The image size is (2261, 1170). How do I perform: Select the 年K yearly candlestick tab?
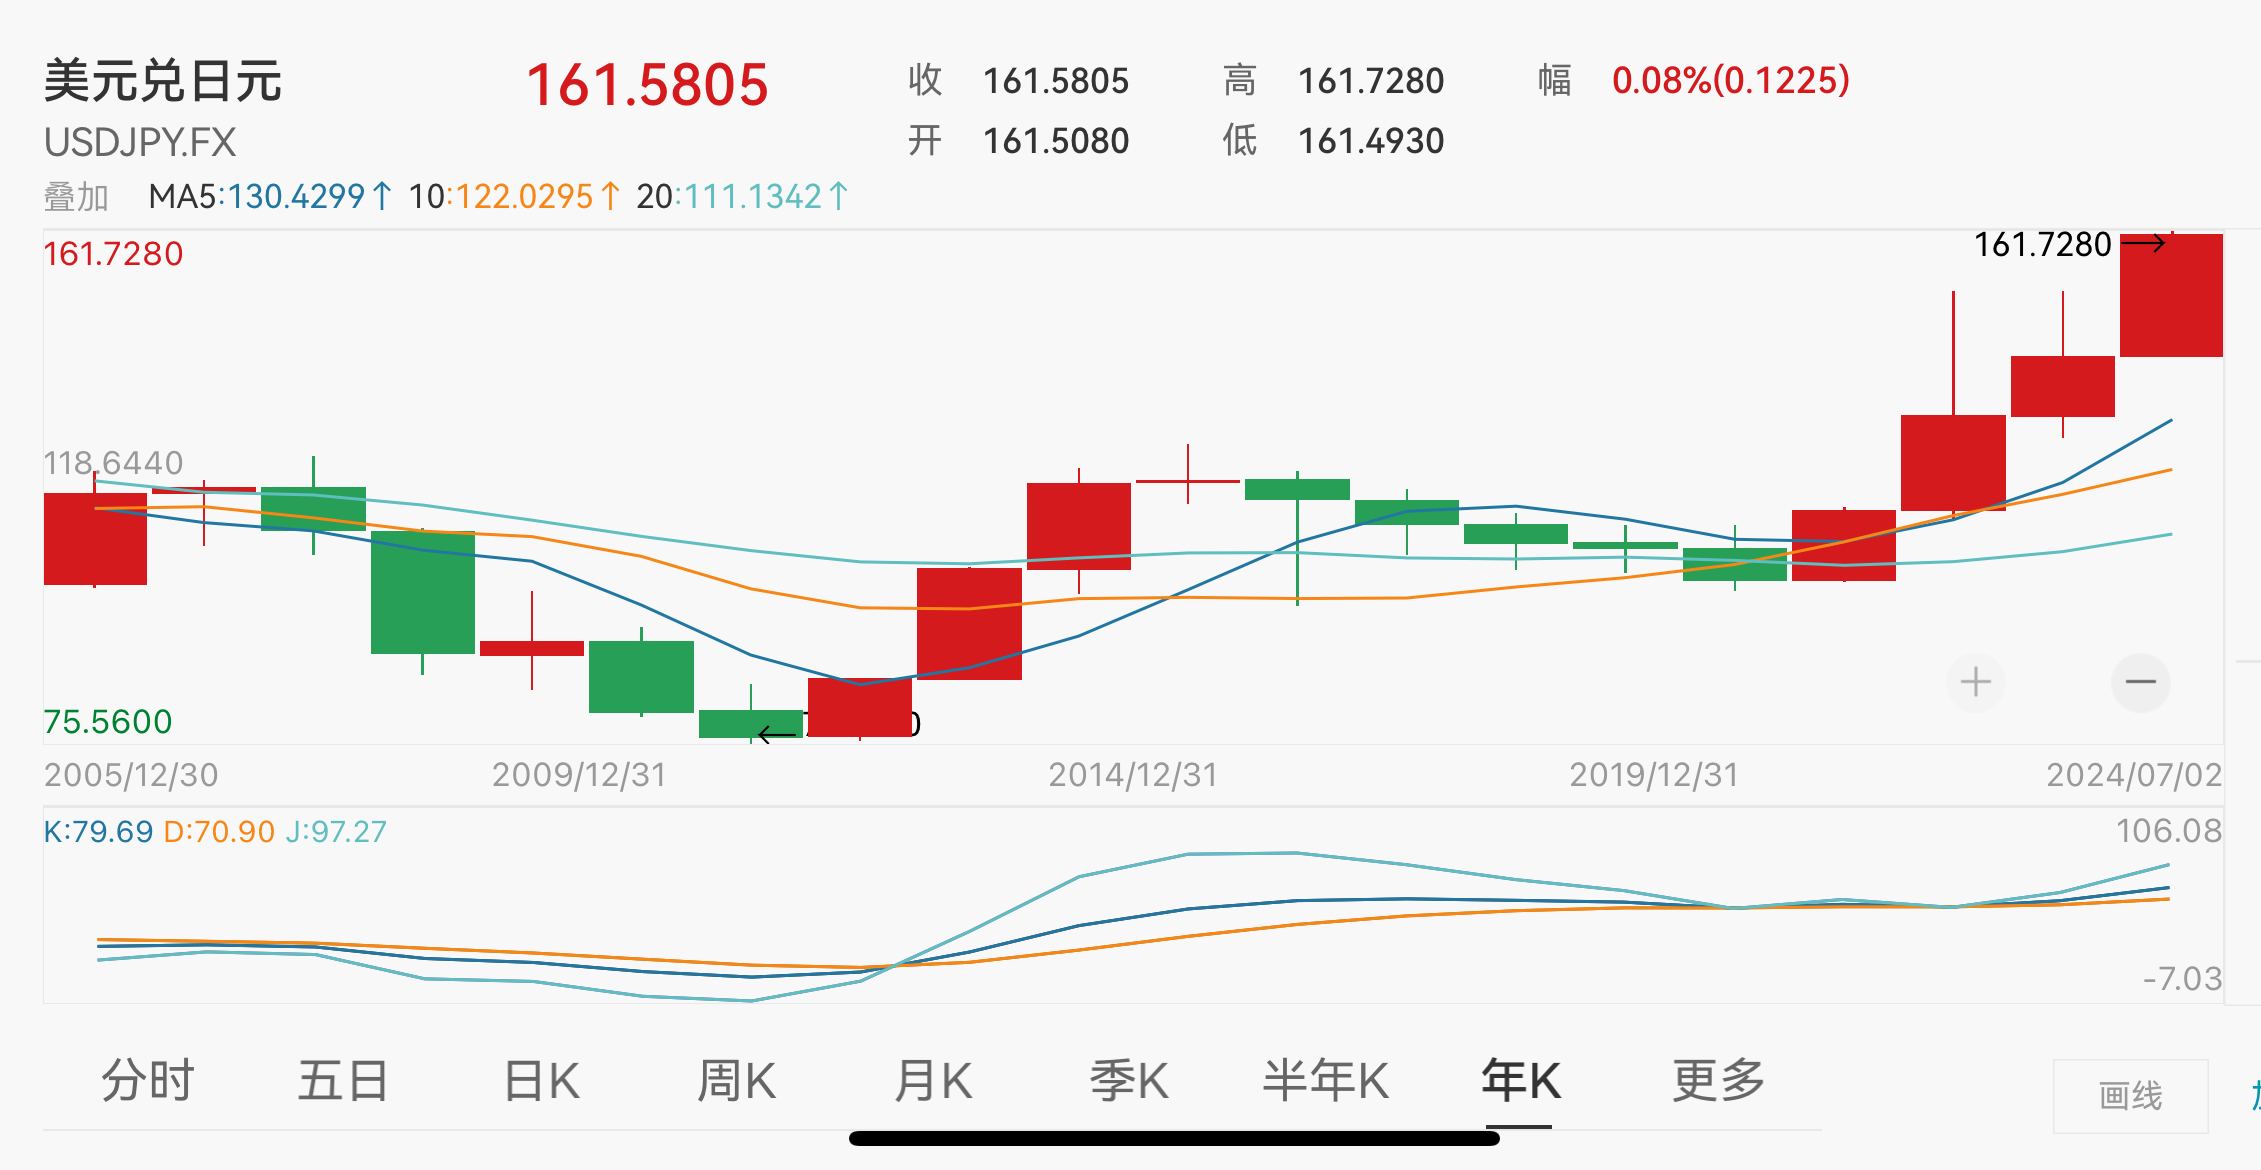1521,1081
